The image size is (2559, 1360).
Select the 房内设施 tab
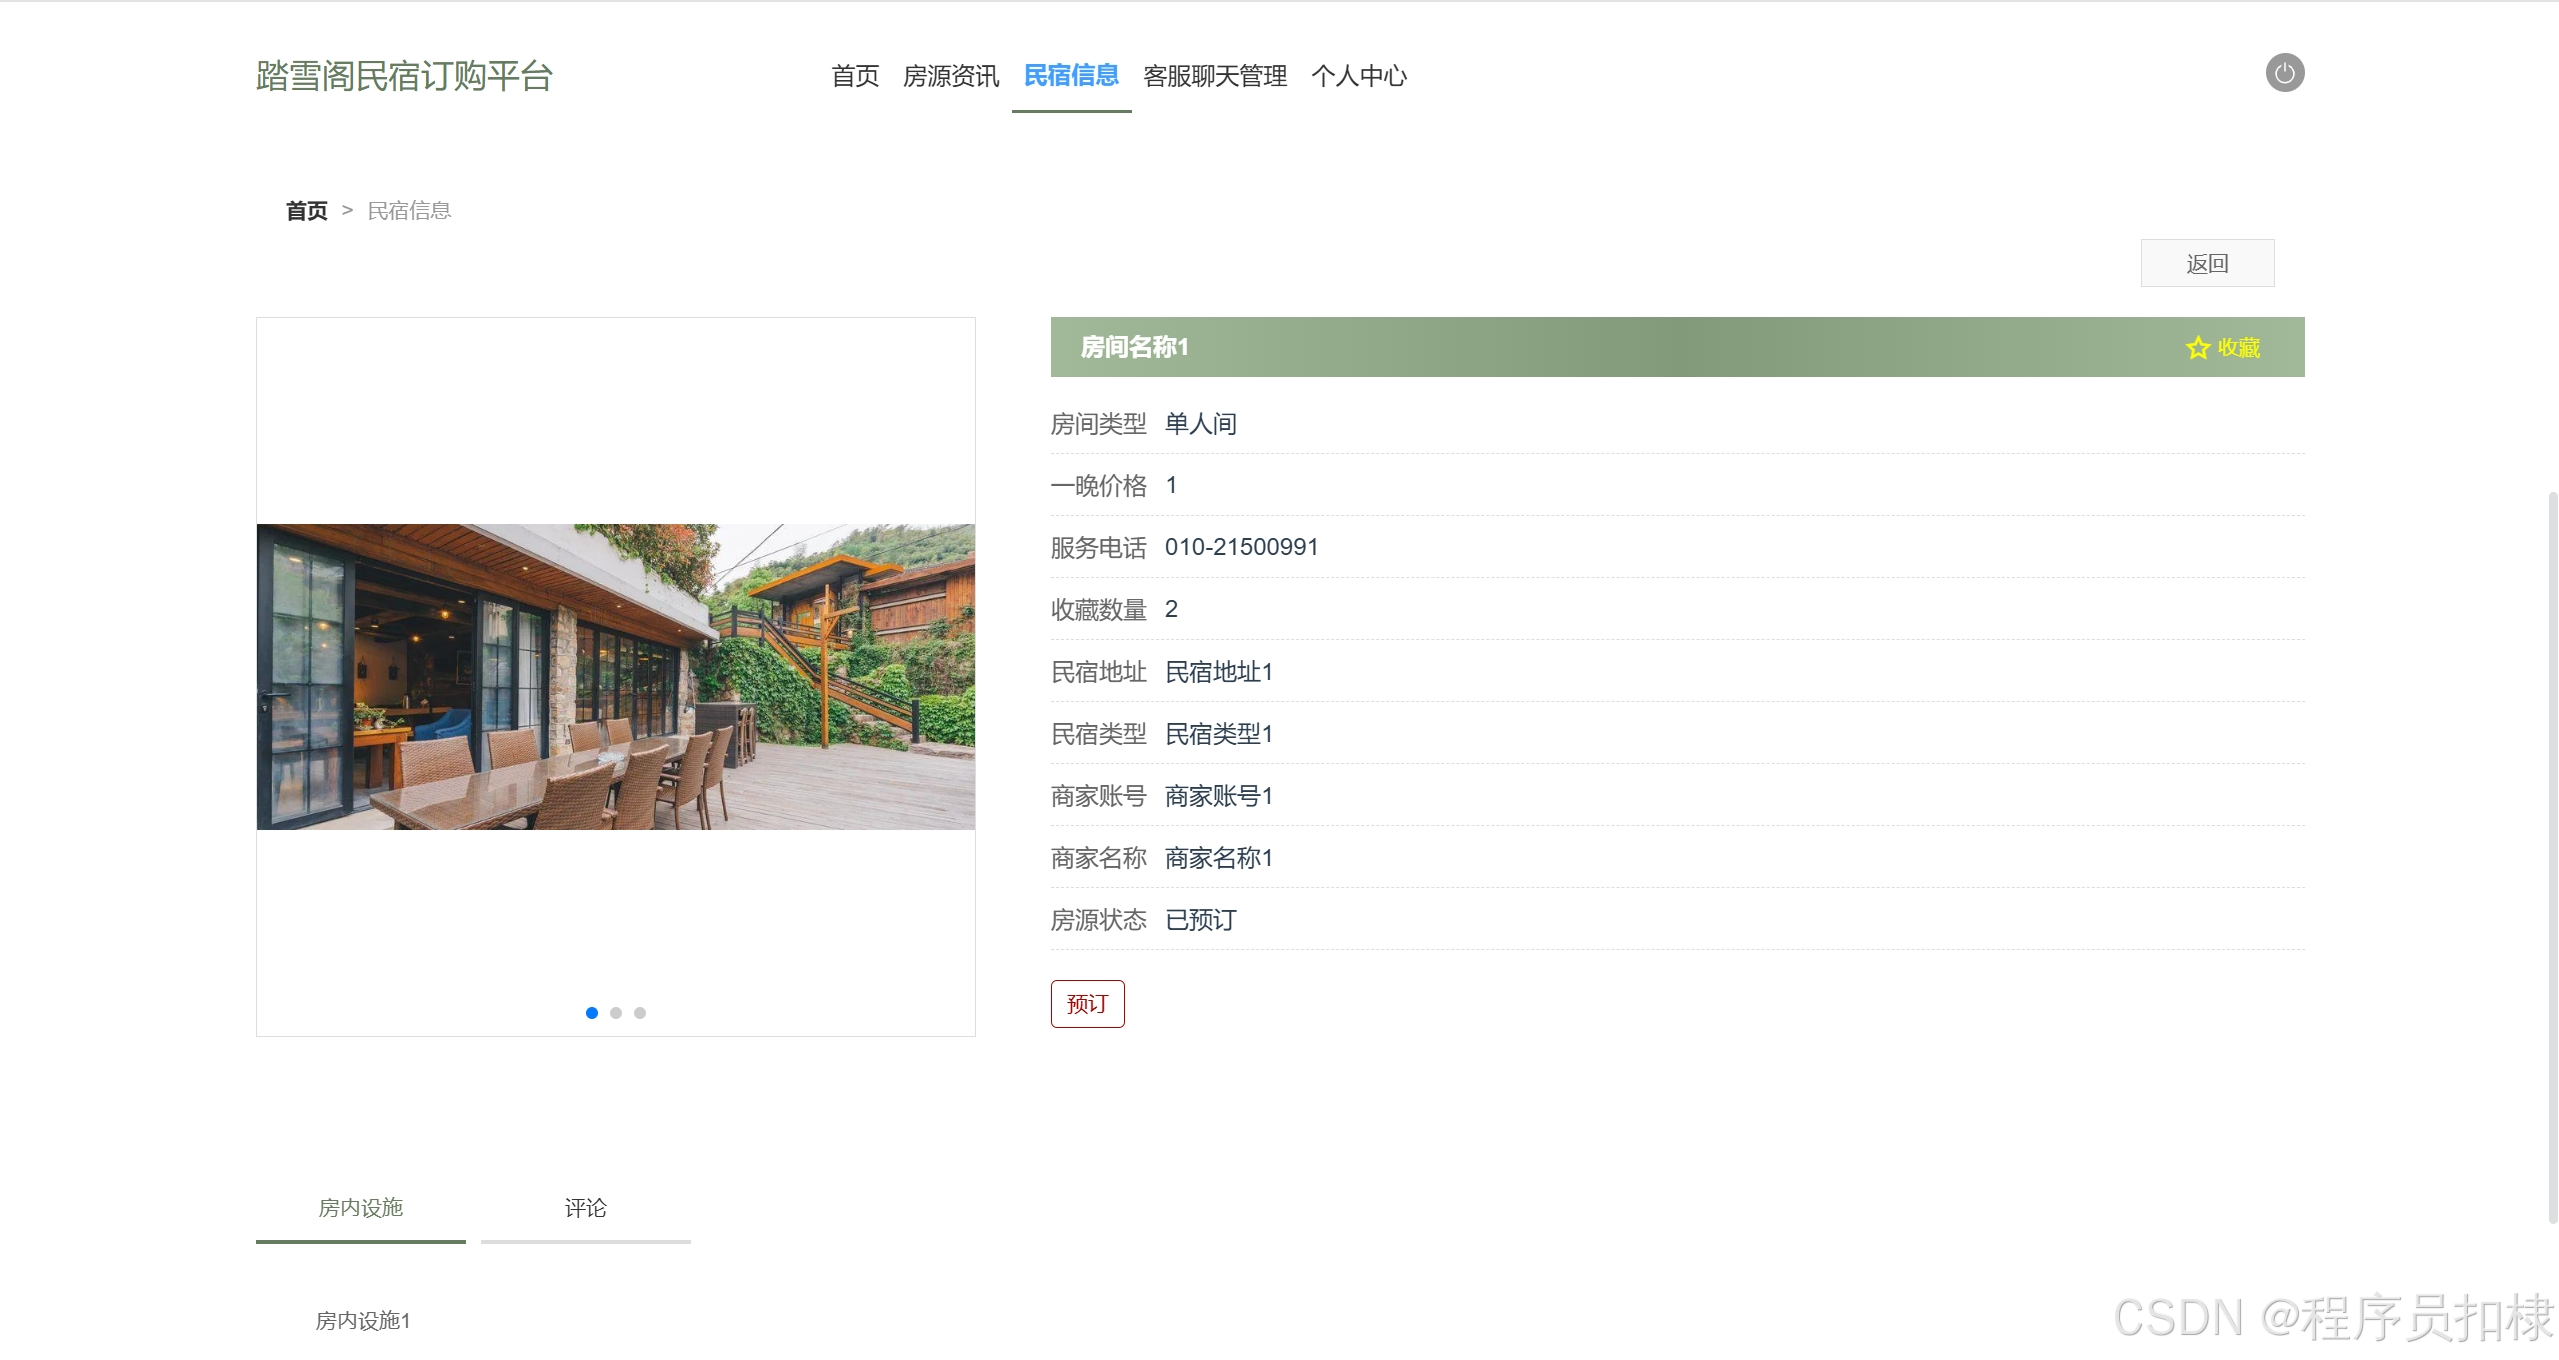(x=360, y=1208)
